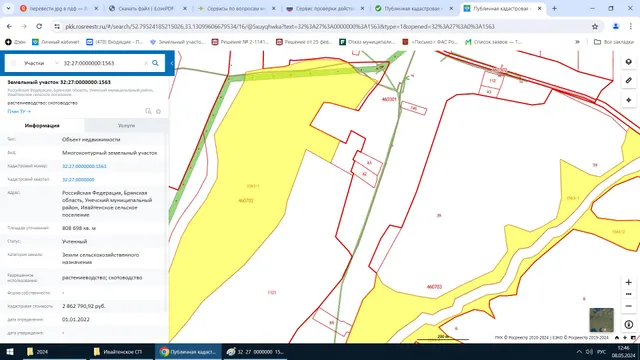Reset map orientation with compass icon
The width and height of the screenshot is (640, 360).
(x=629, y=324)
